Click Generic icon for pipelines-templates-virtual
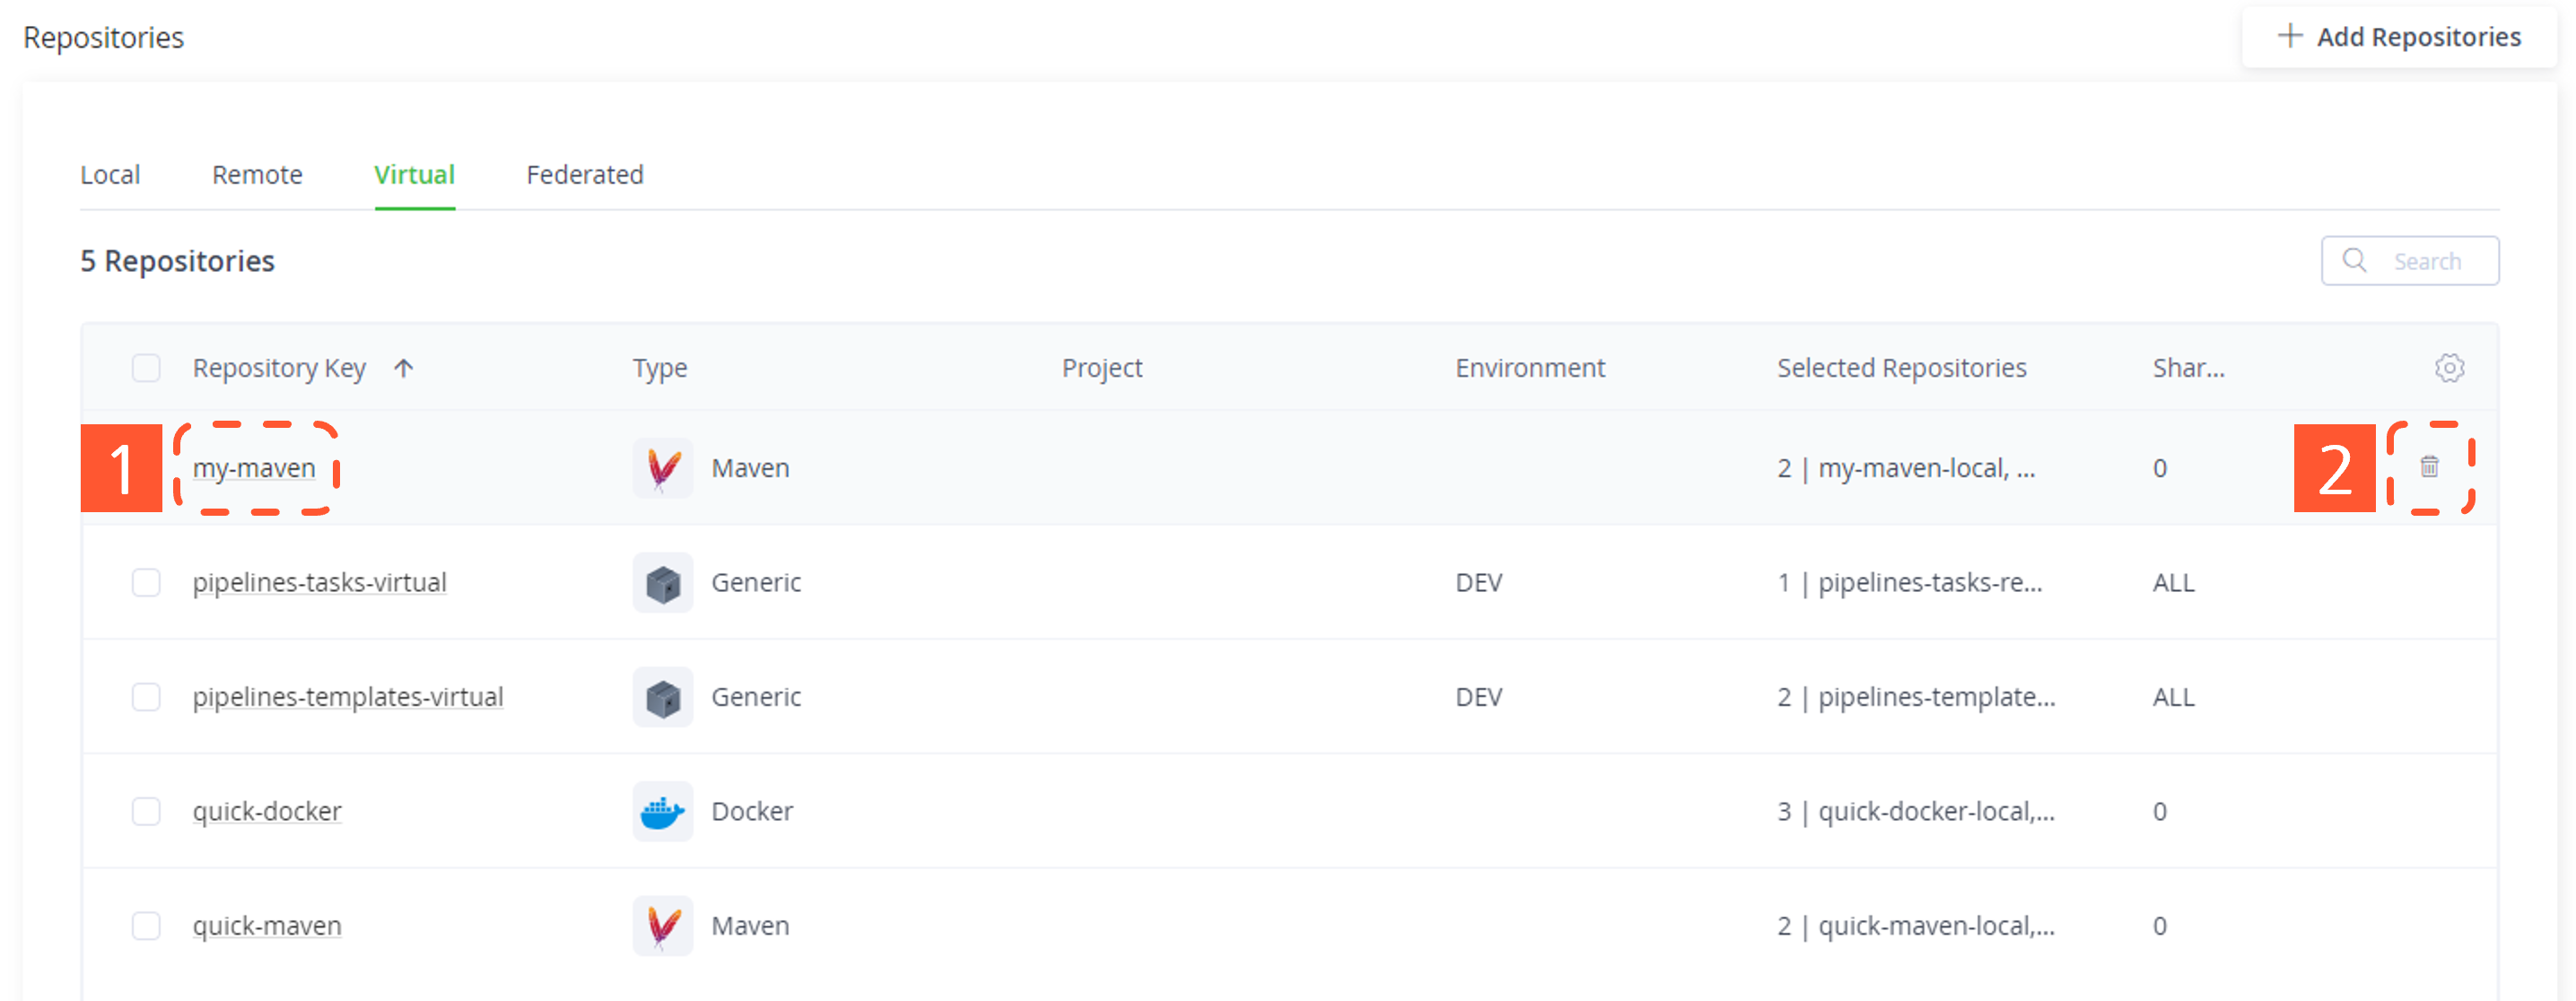The image size is (2576, 1001). tap(662, 697)
